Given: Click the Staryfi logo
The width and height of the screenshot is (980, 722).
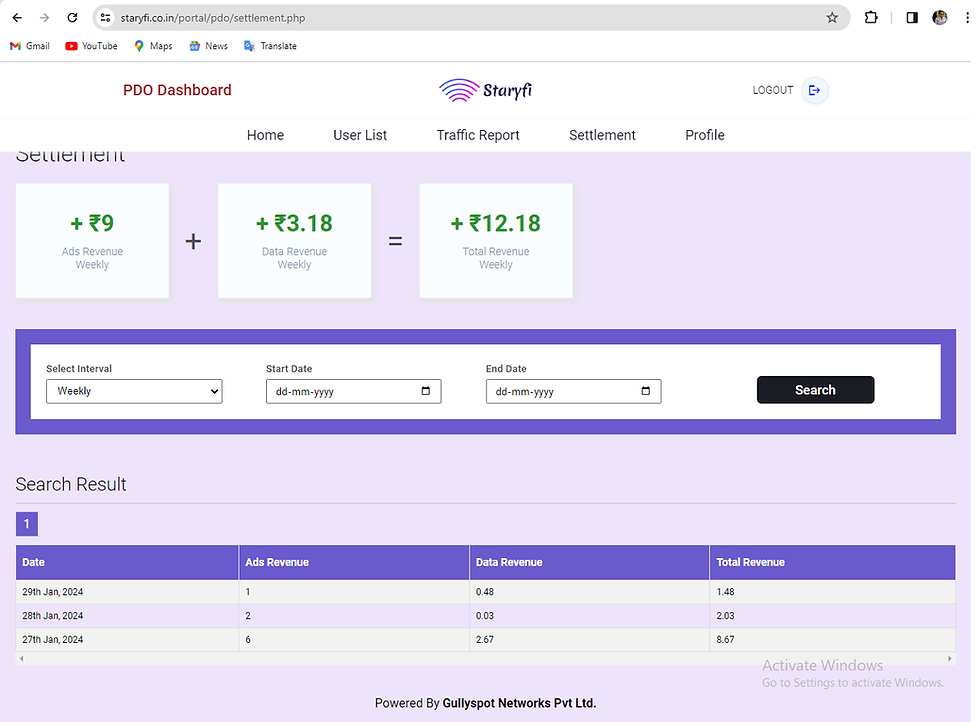Looking at the screenshot, I should click(x=485, y=90).
